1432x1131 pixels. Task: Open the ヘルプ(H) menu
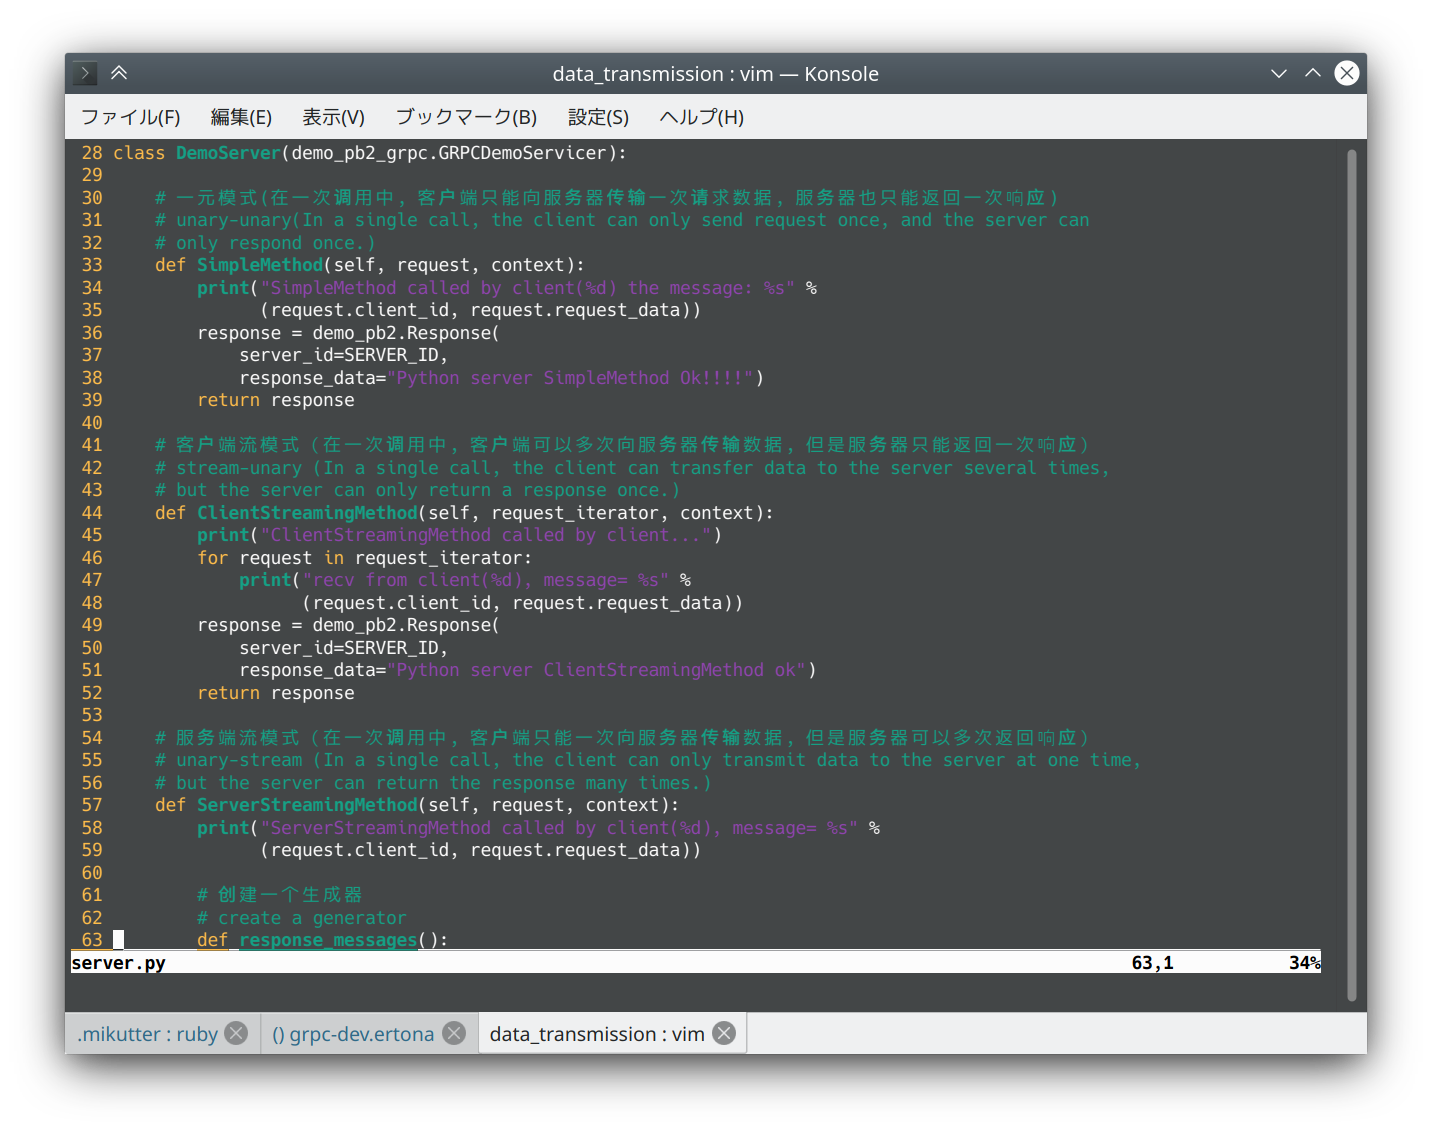[x=701, y=117]
